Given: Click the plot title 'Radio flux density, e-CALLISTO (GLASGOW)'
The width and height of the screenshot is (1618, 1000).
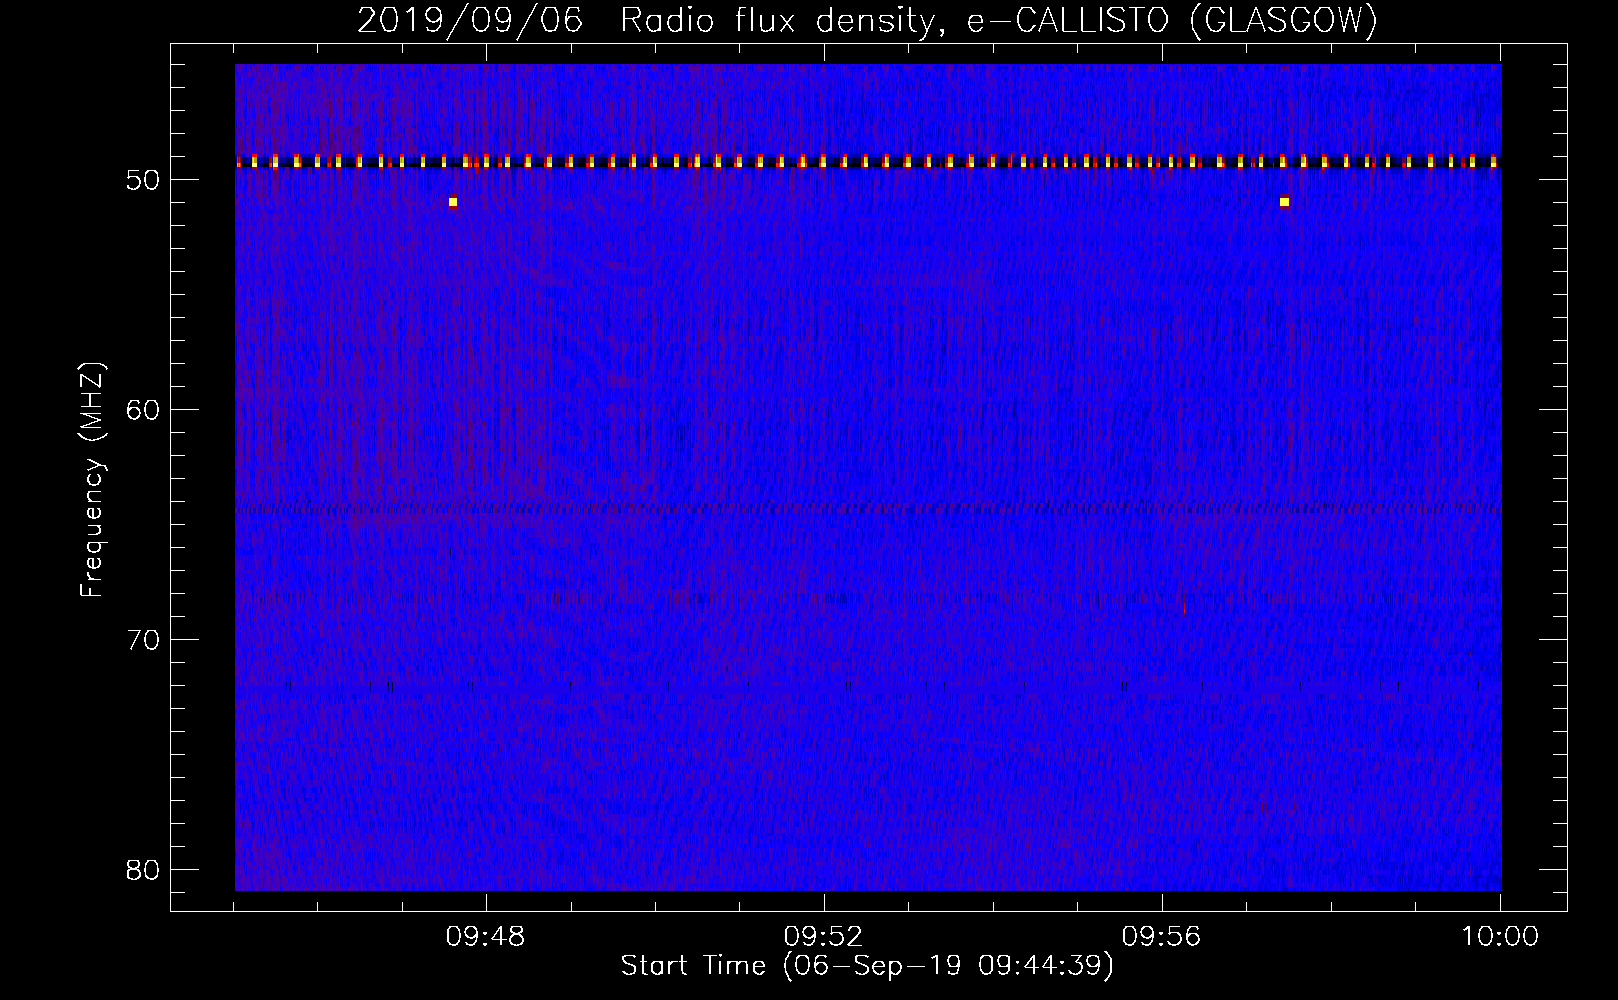Looking at the screenshot, I should click(x=999, y=21).
